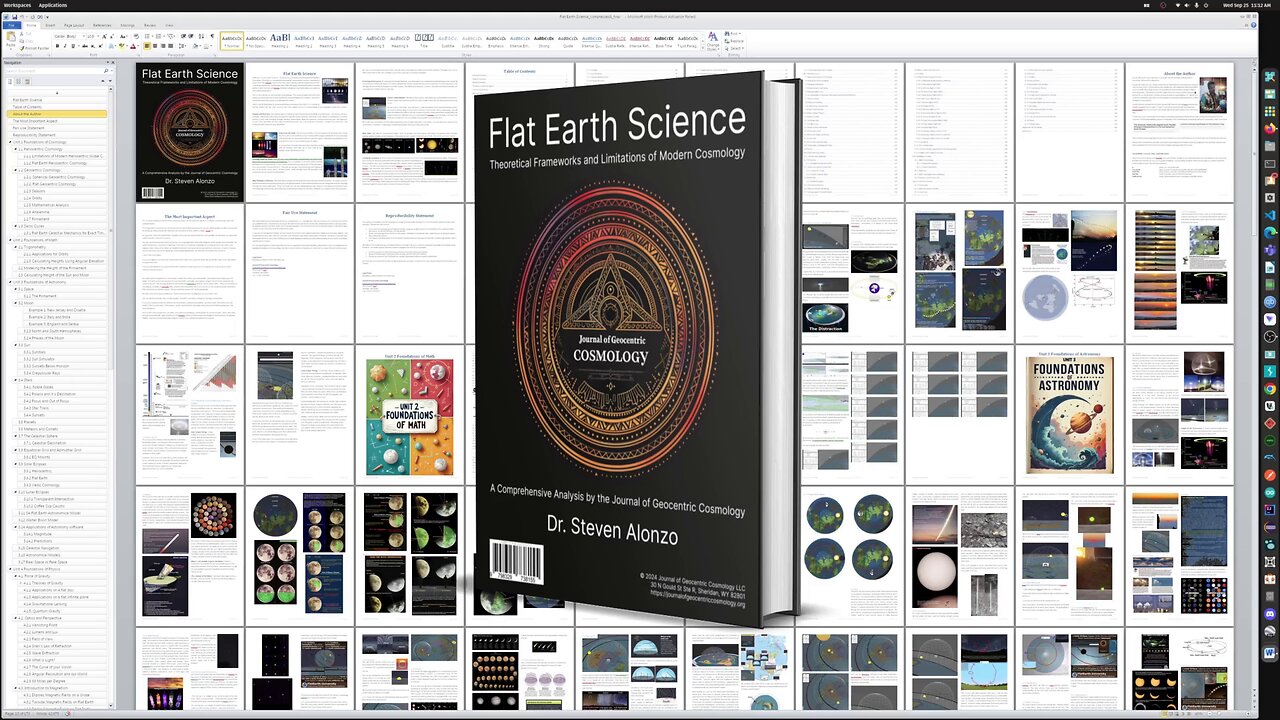
Task: Collapse Unit 2 Foundations of Math
Action: [10, 241]
